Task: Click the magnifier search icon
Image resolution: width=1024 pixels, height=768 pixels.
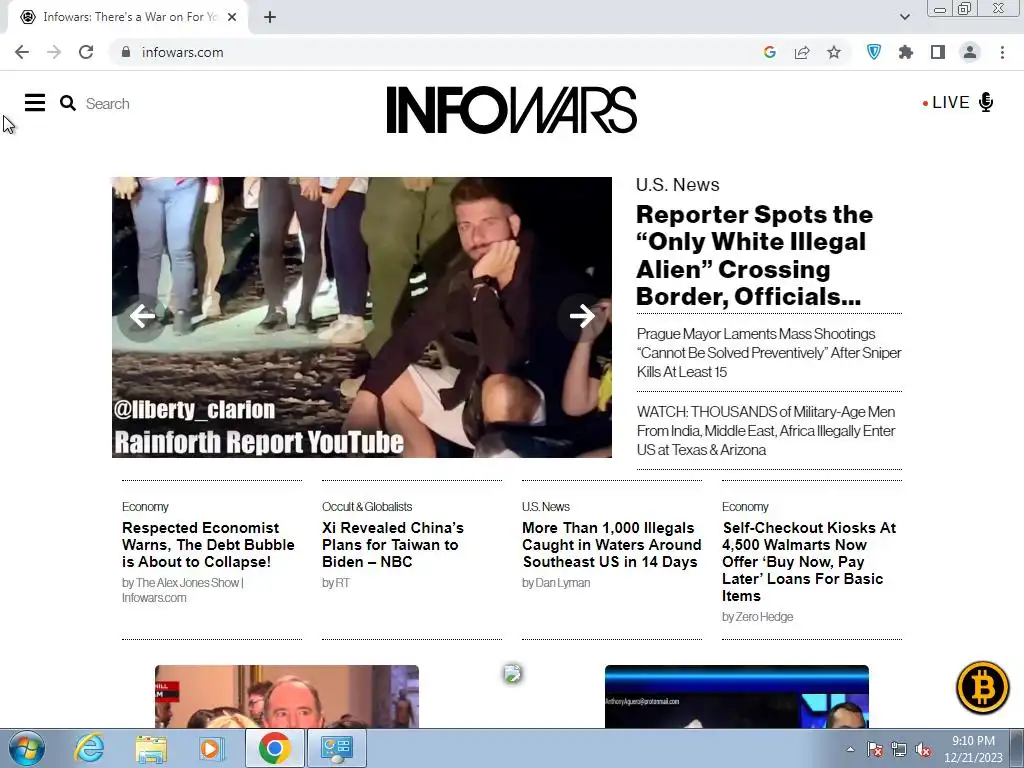Action: (68, 103)
